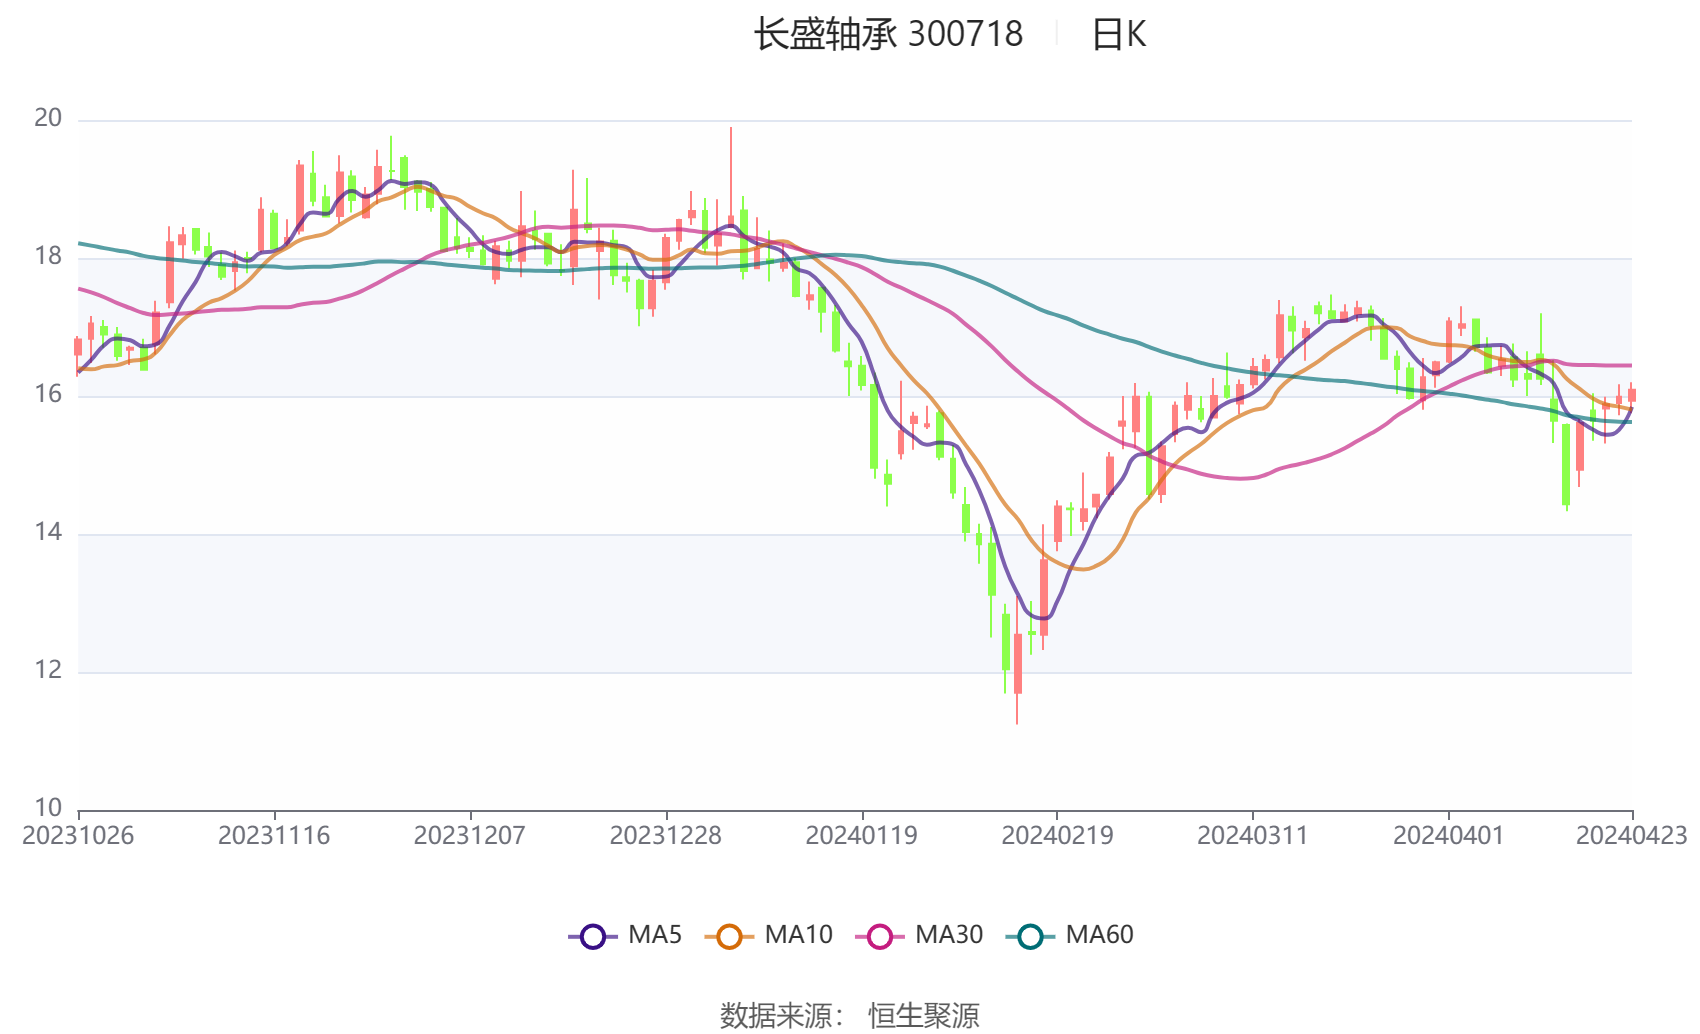The image size is (1700, 1034).
Task: Select the y-axis value 10
Action: [x=48, y=807]
